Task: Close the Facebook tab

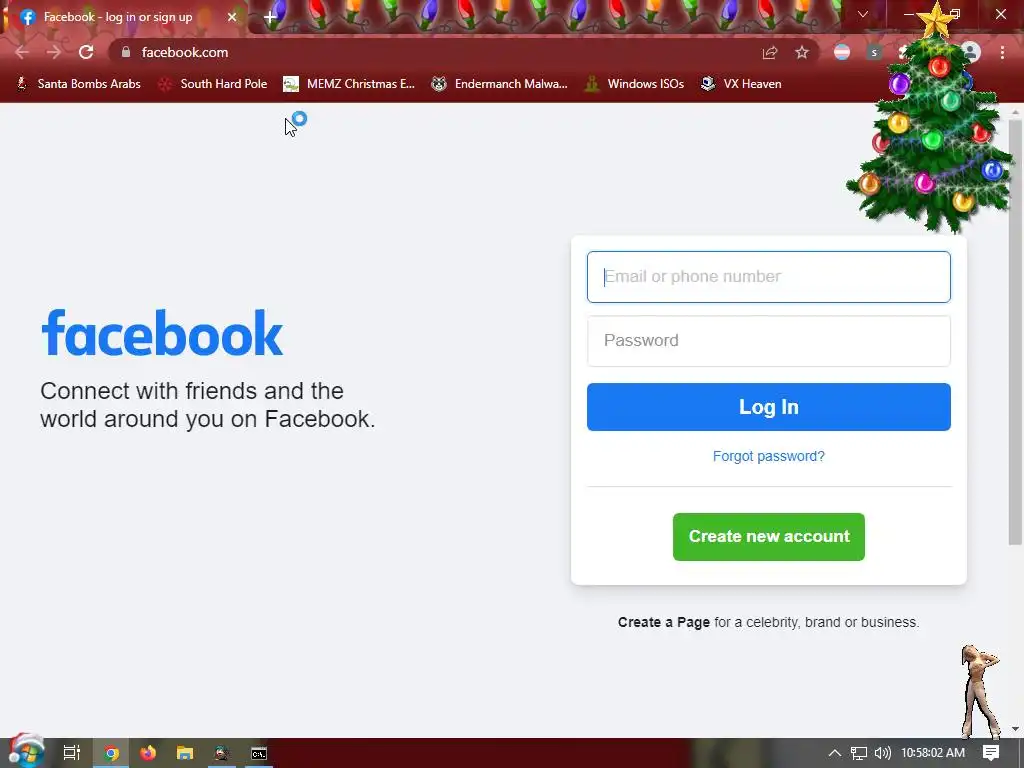Action: click(x=232, y=17)
